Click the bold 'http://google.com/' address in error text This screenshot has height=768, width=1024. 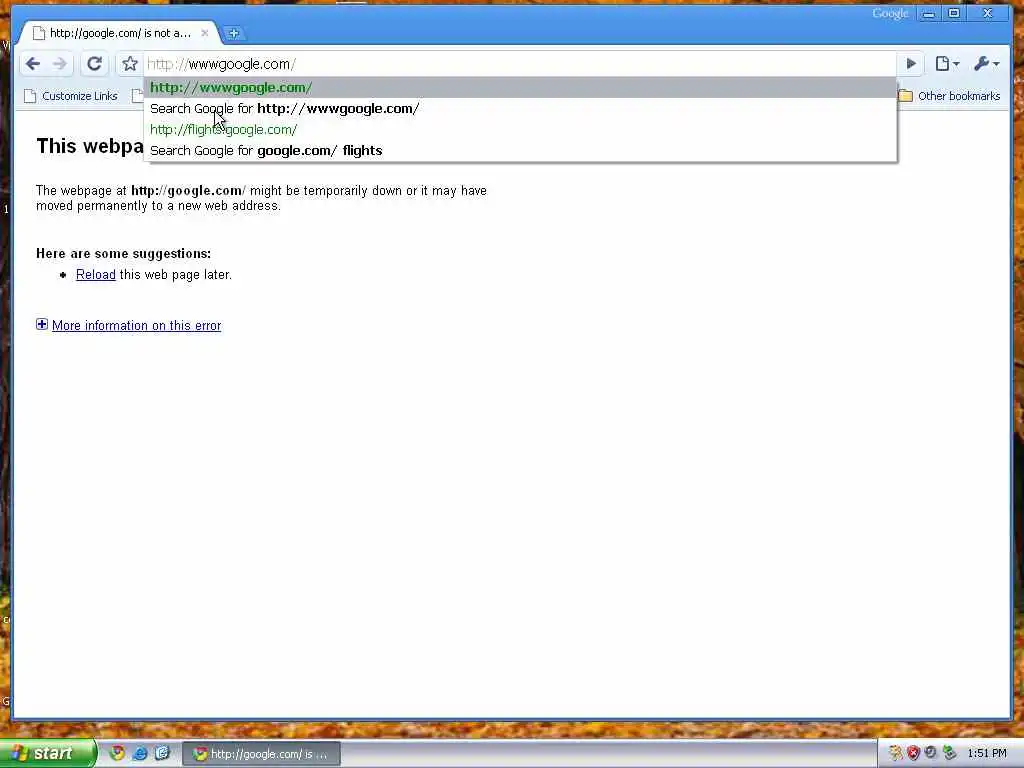[188, 191]
